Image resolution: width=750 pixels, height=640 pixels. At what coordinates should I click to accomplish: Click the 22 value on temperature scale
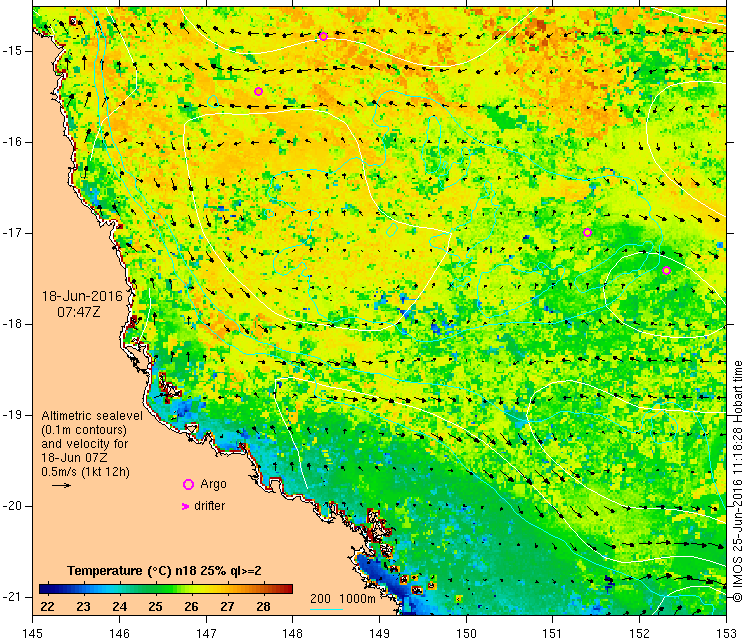(47, 607)
